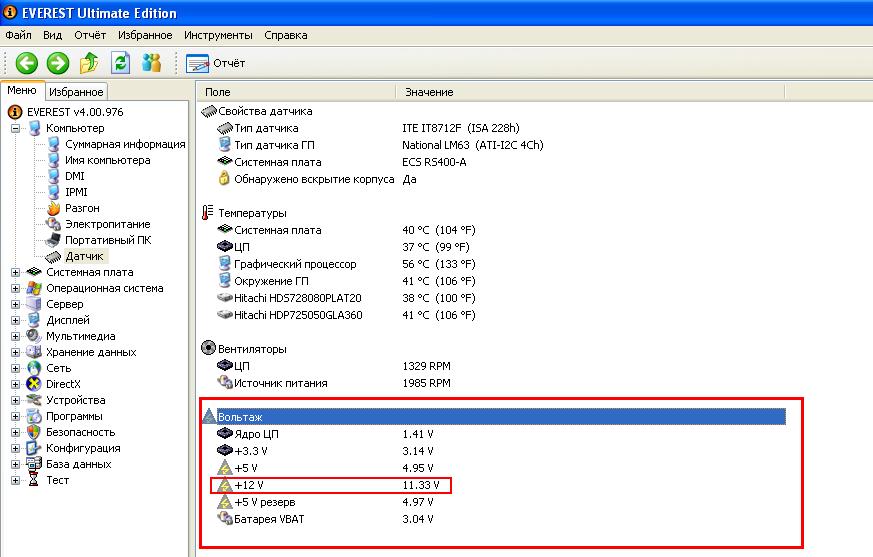Expand the DirectX tree node
Viewport: 873px width, 557px height.
(x=16, y=384)
